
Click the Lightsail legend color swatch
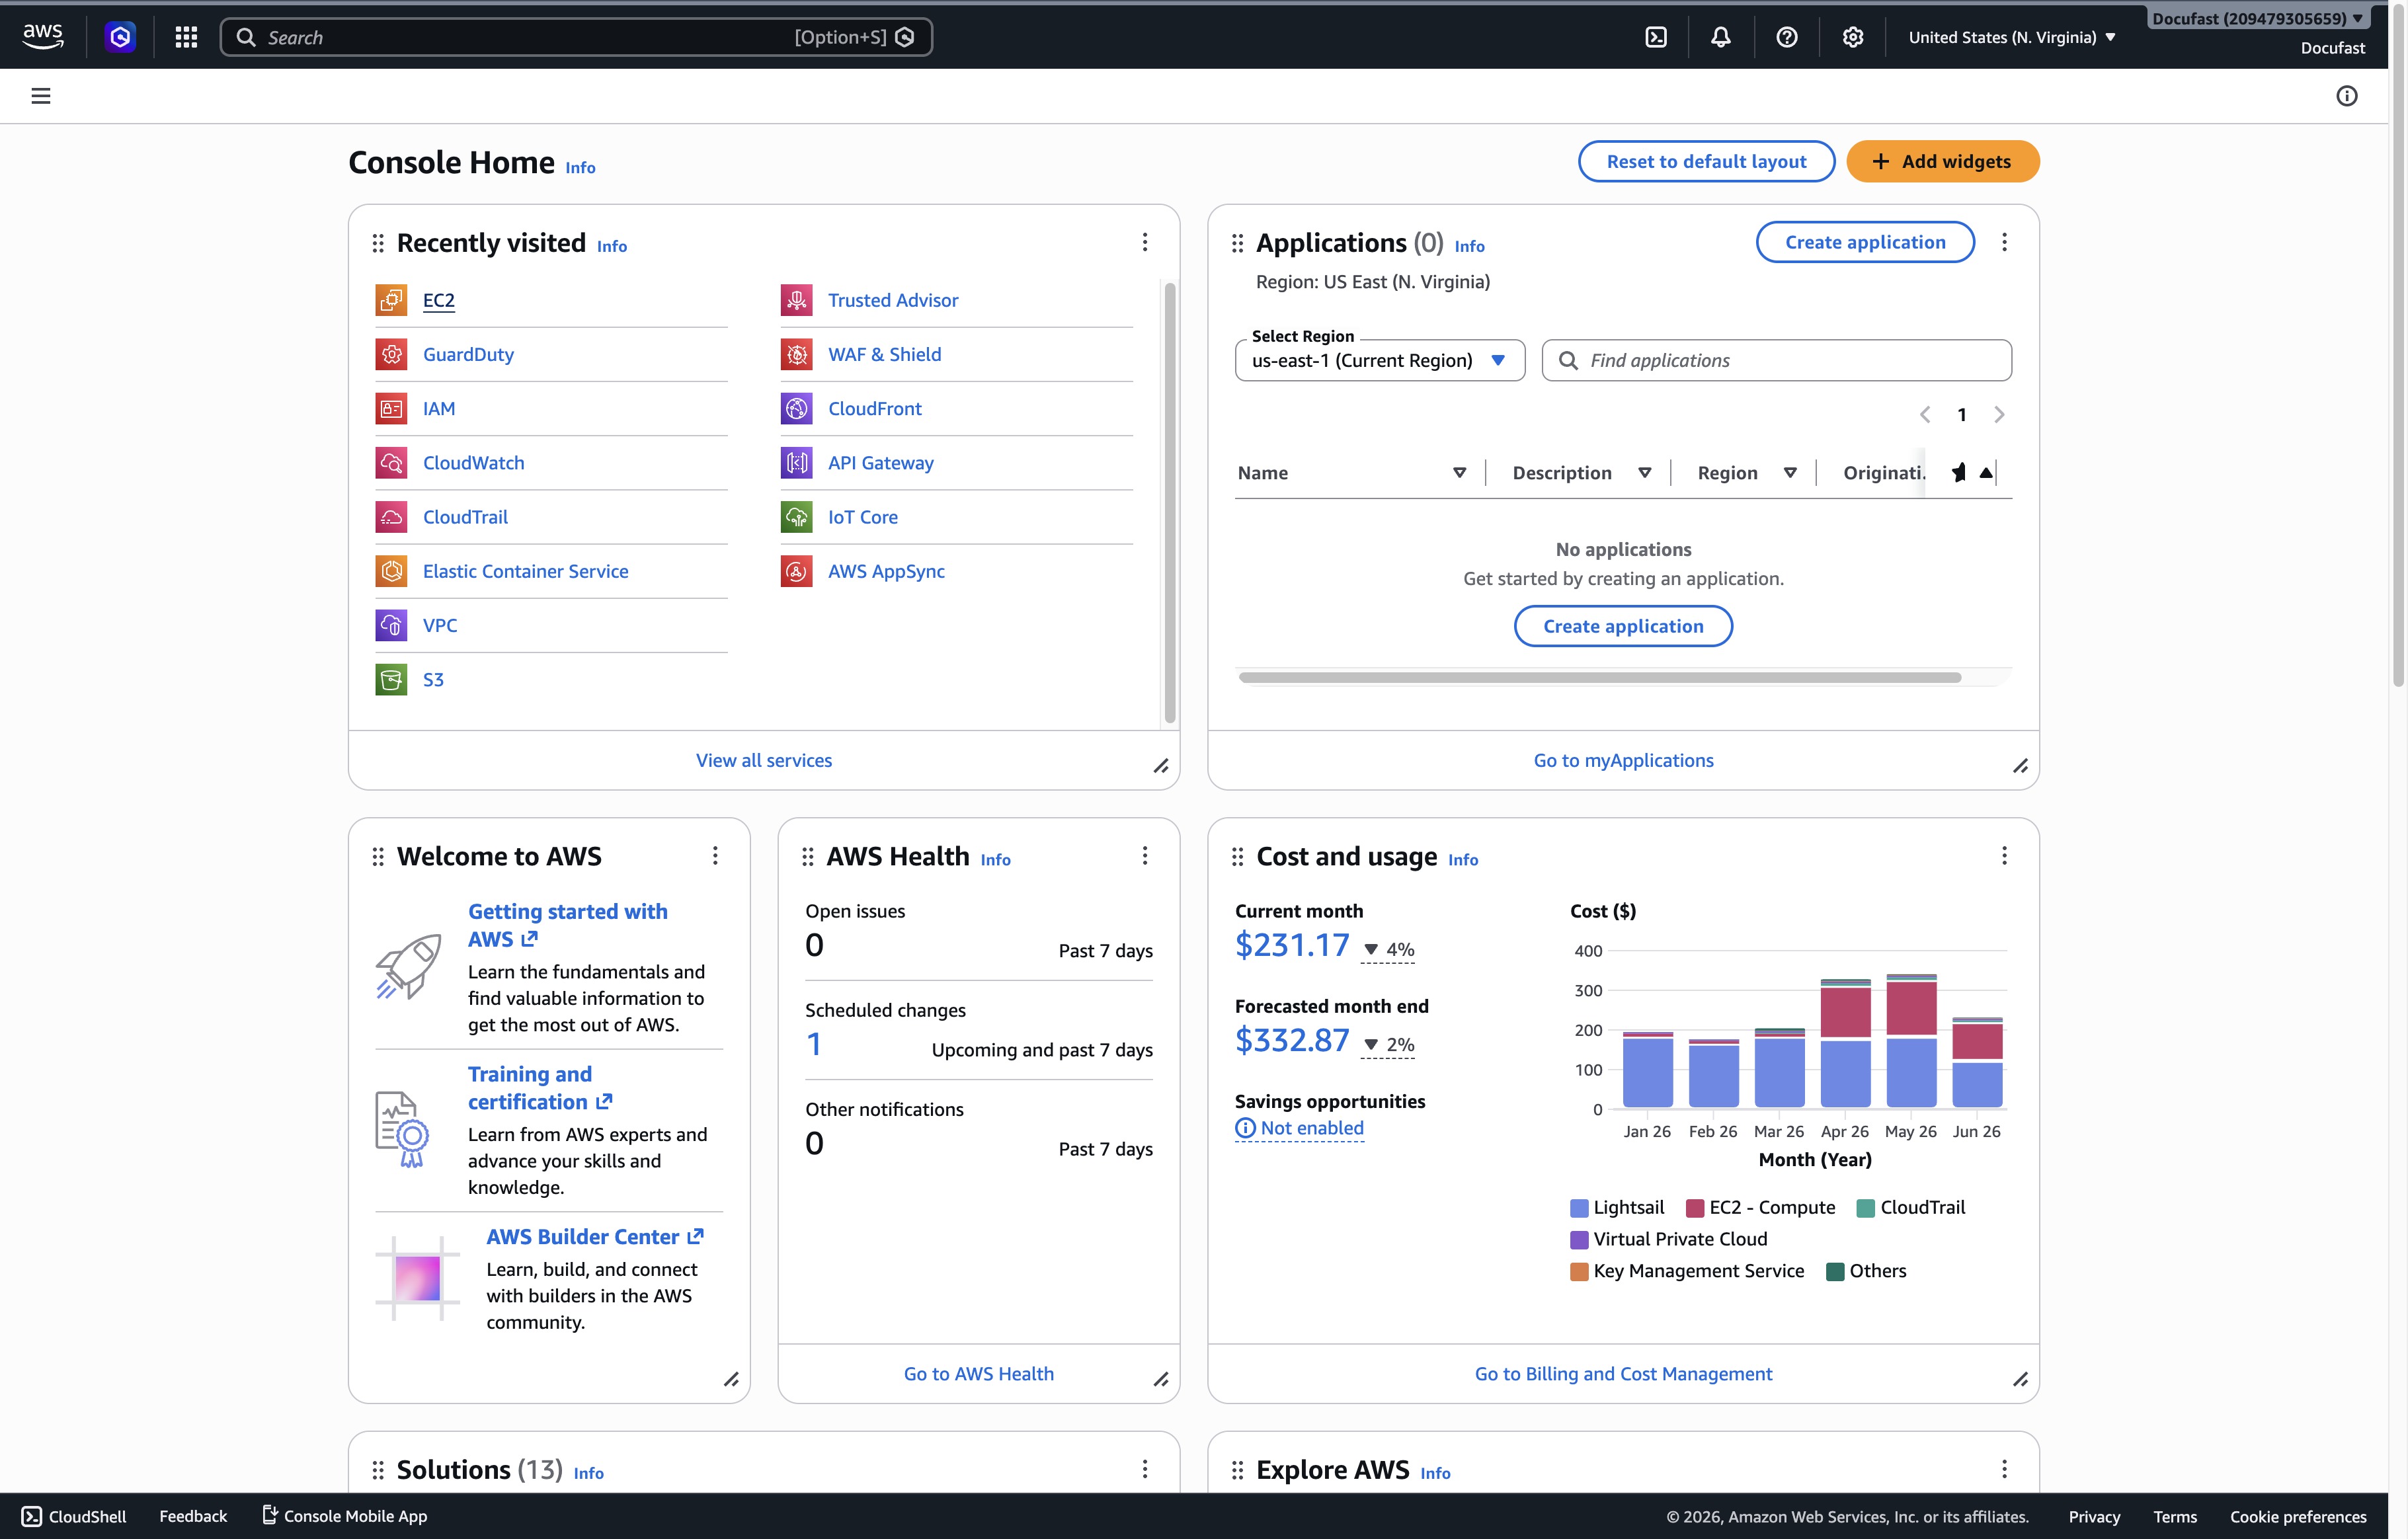coord(1579,1208)
